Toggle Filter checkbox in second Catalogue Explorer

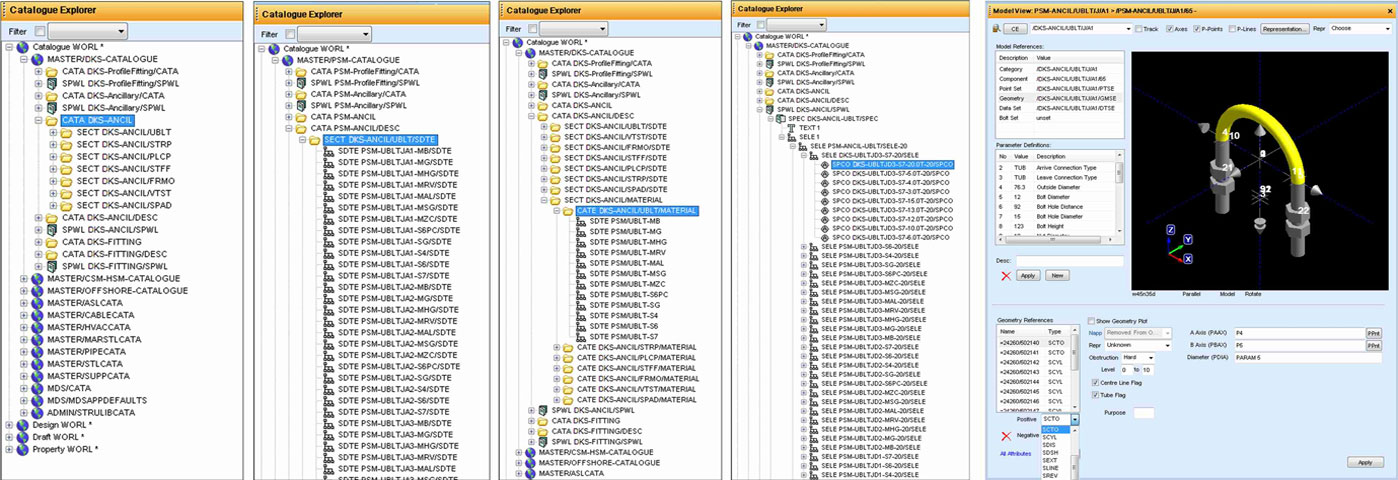291,34
